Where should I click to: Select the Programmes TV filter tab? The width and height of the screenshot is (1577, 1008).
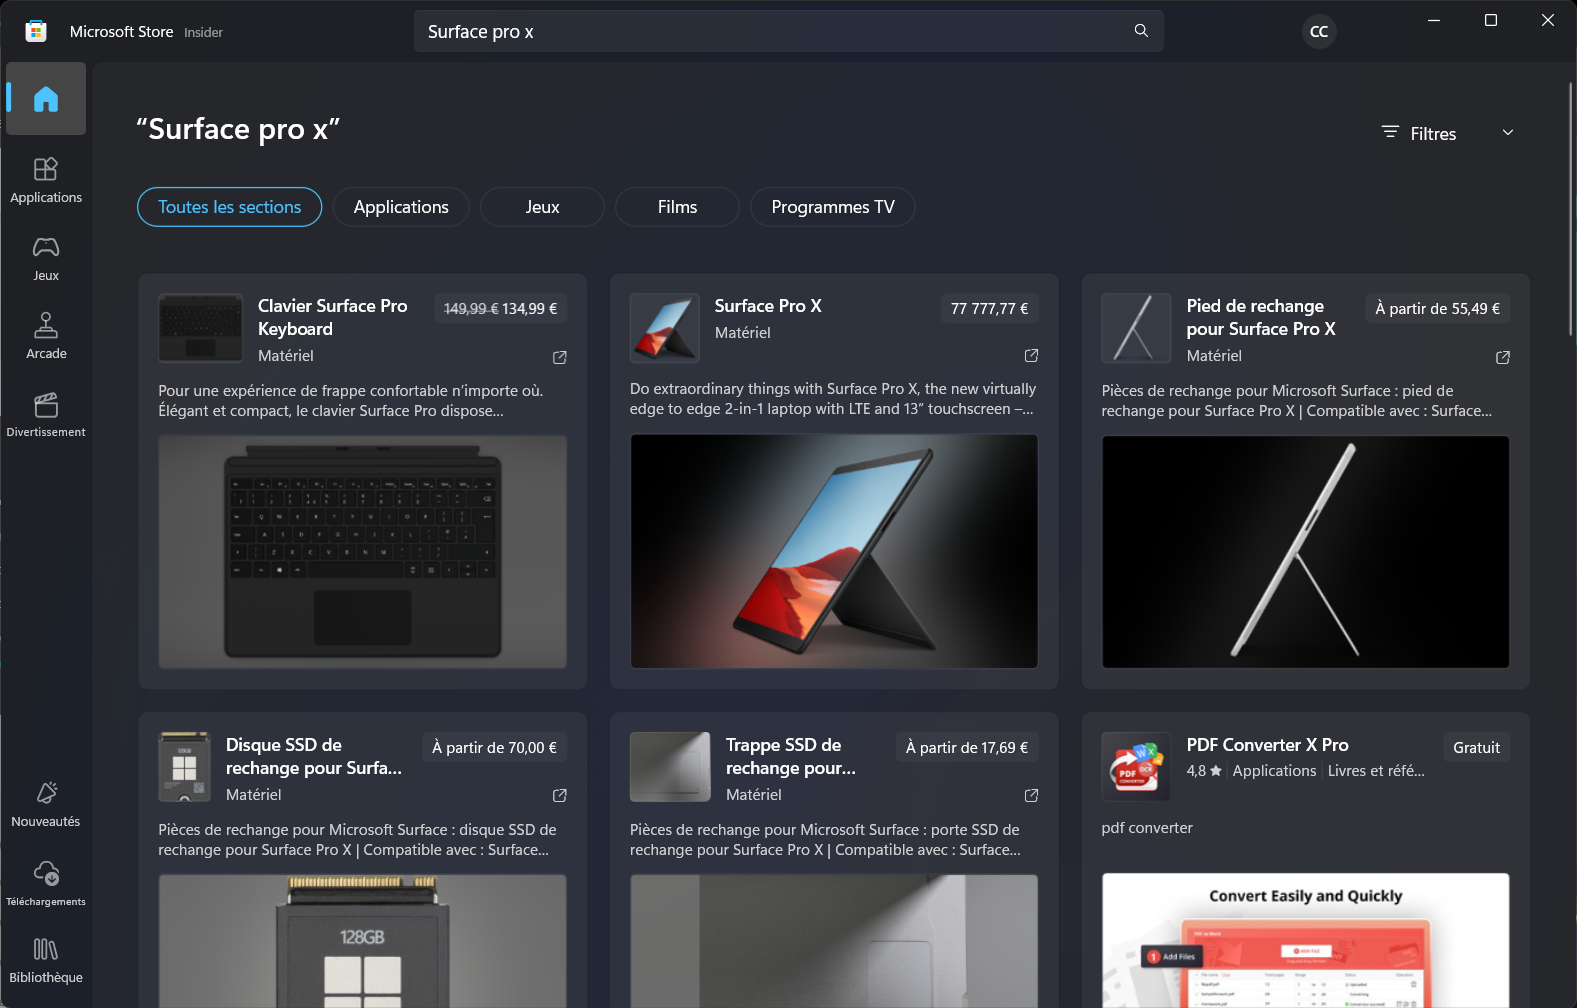[833, 207]
